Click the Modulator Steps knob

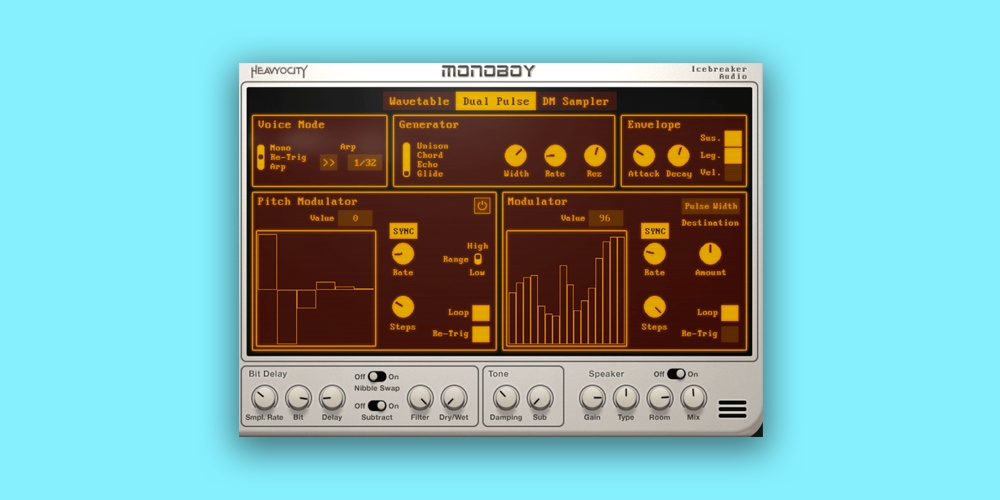pyautogui.click(x=654, y=307)
